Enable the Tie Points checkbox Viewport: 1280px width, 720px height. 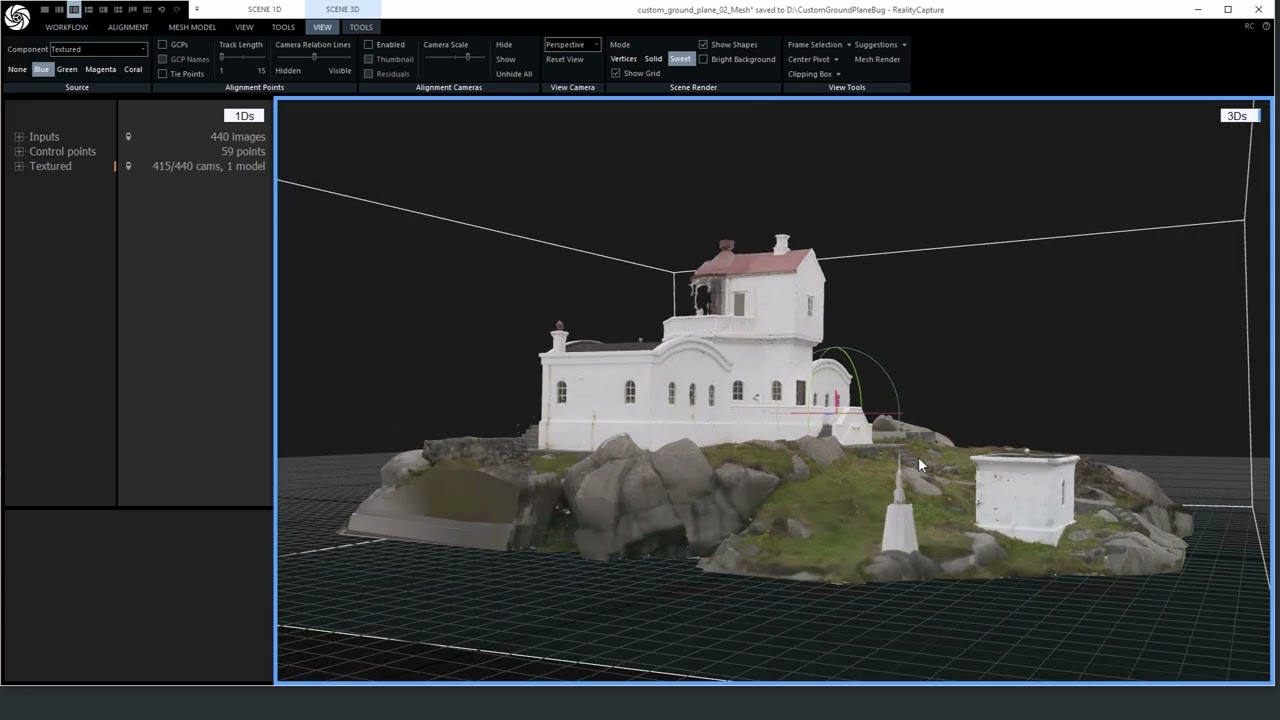162,74
